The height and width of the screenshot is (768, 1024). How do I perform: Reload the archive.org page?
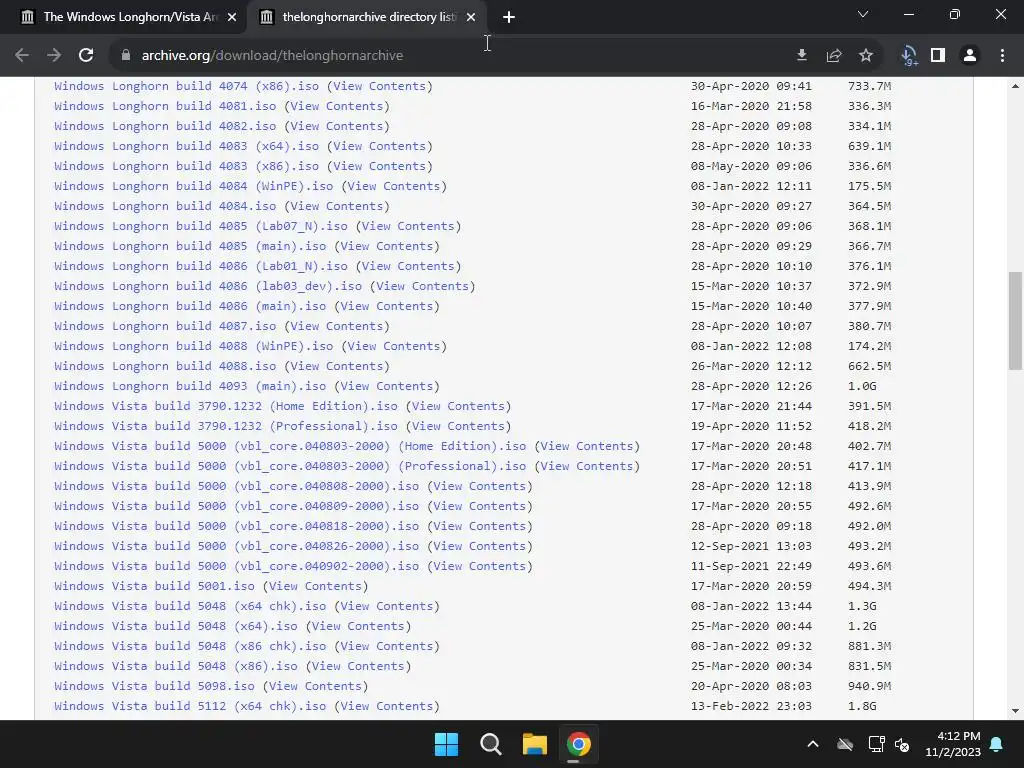click(x=86, y=56)
